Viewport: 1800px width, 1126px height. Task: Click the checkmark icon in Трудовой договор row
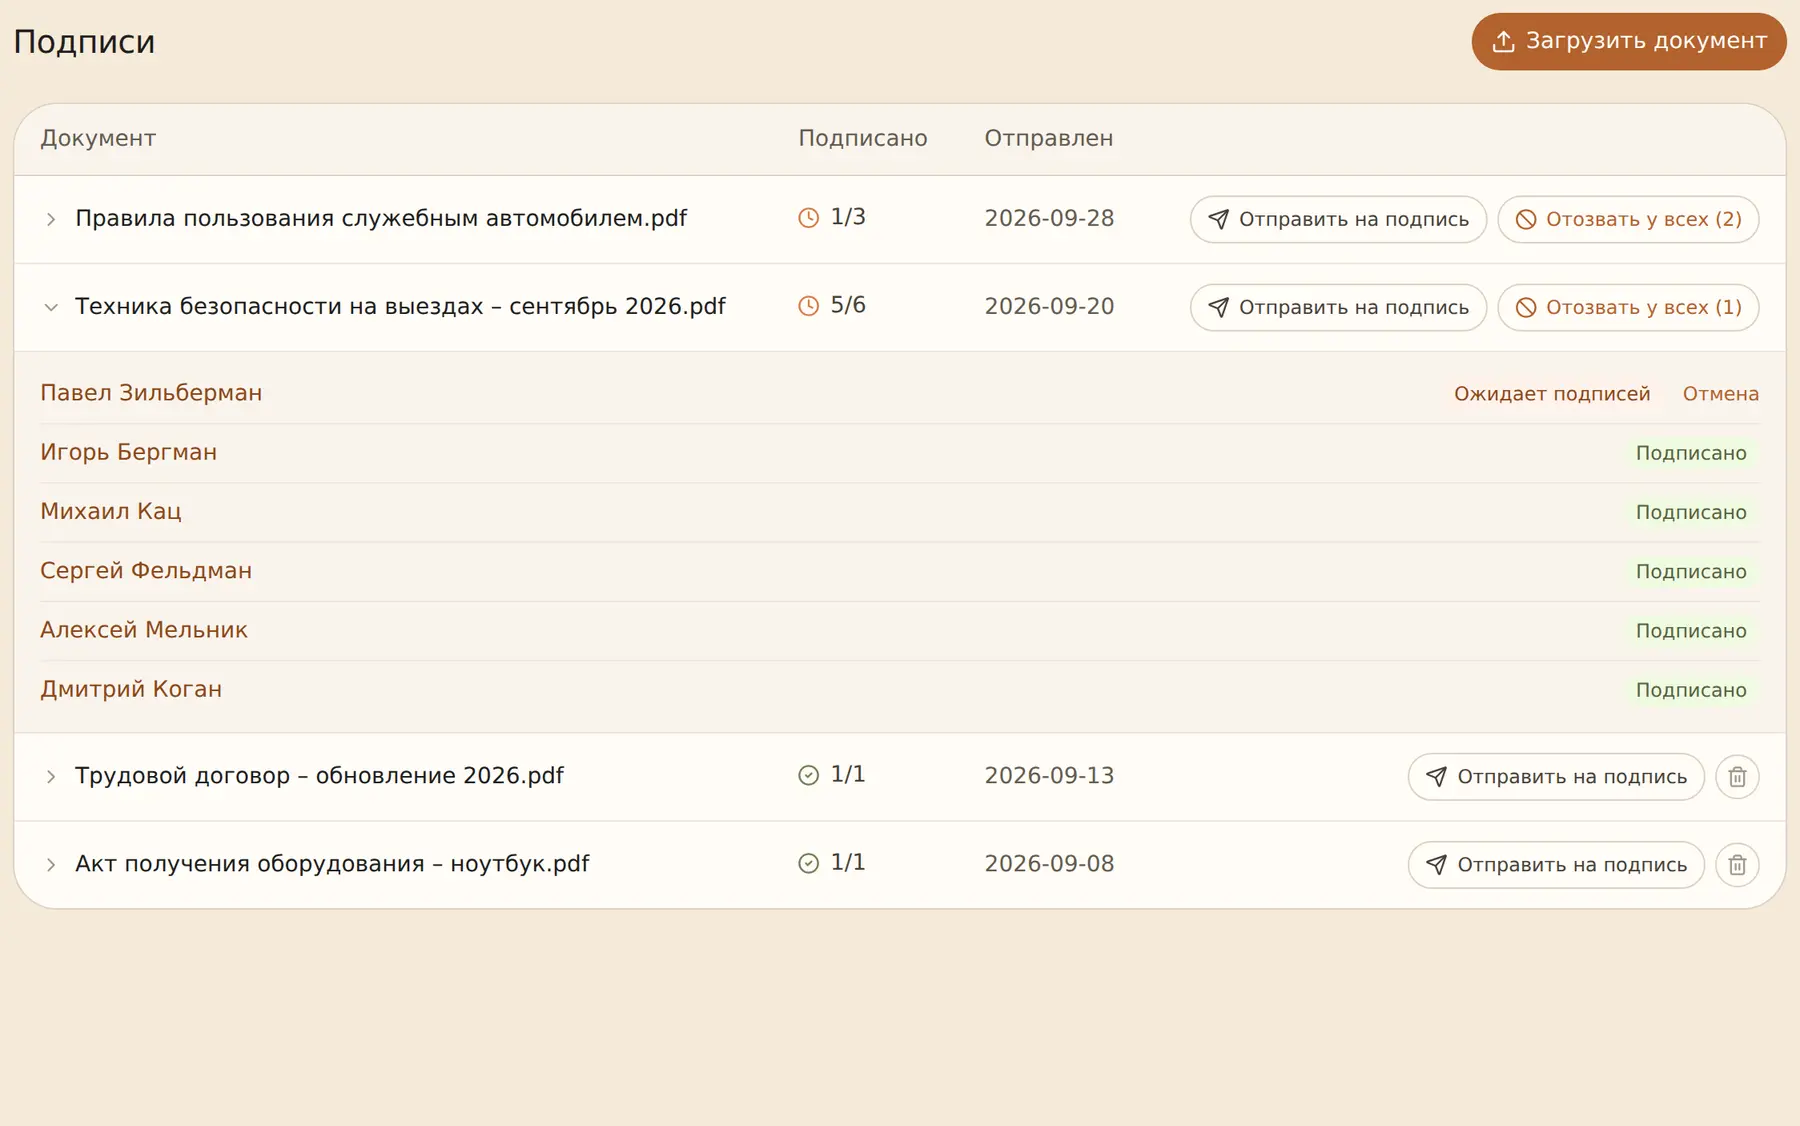point(809,775)
